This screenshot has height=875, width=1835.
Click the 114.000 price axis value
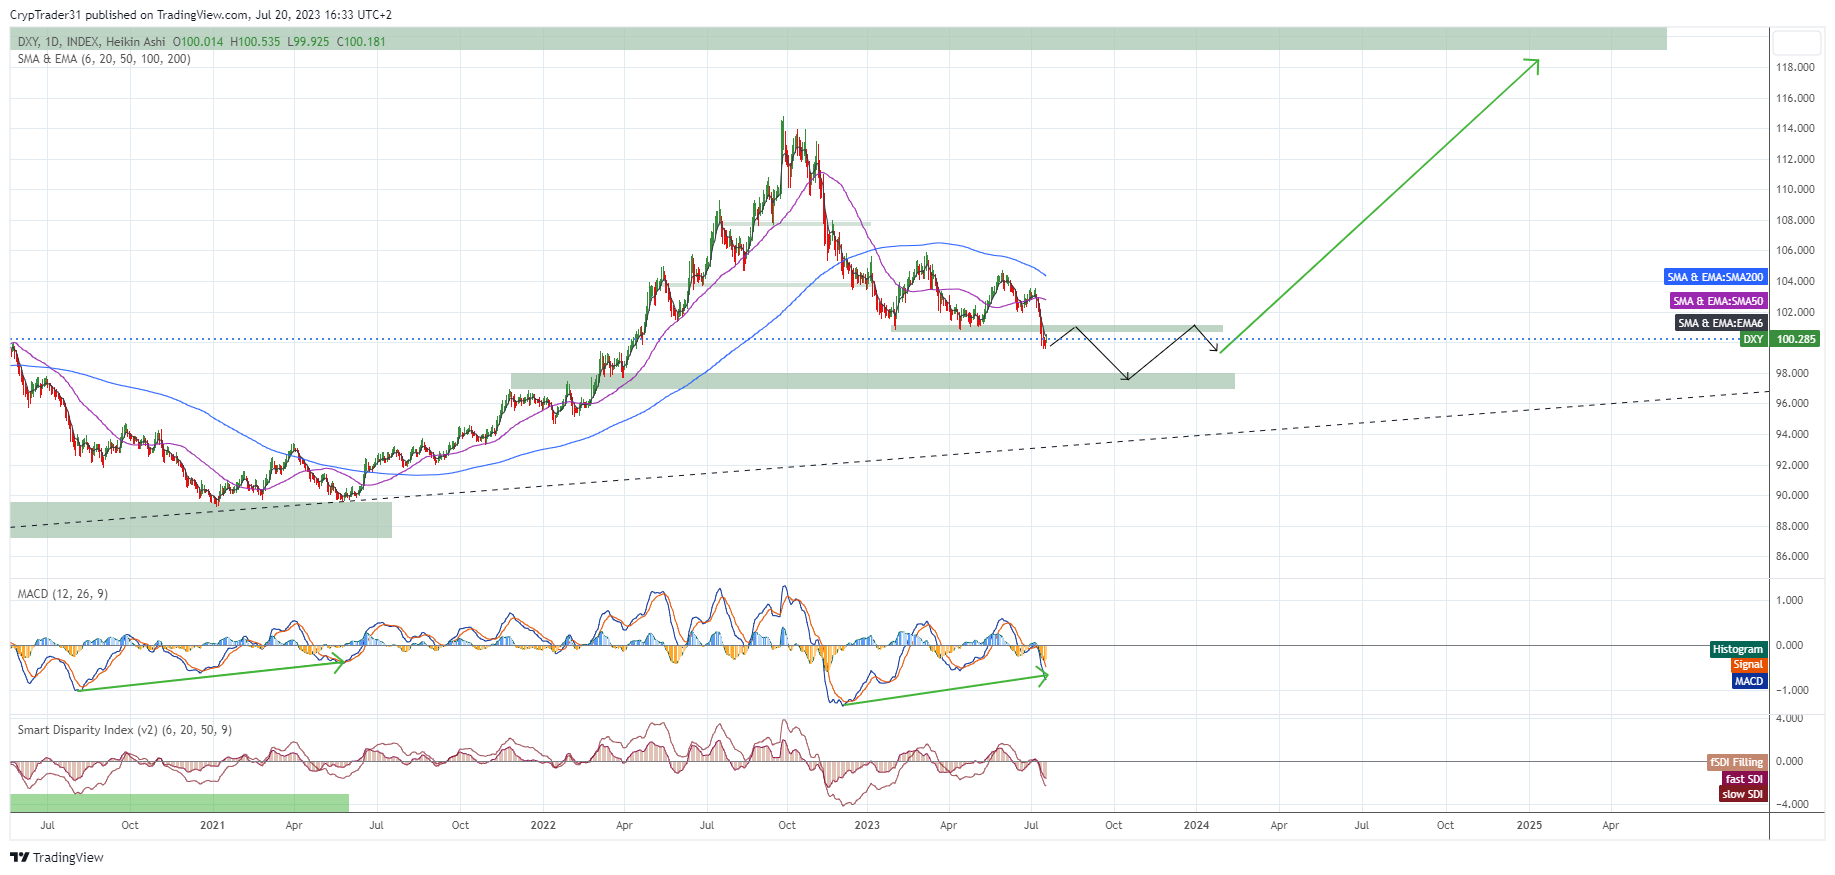(x=1795, y=128)
